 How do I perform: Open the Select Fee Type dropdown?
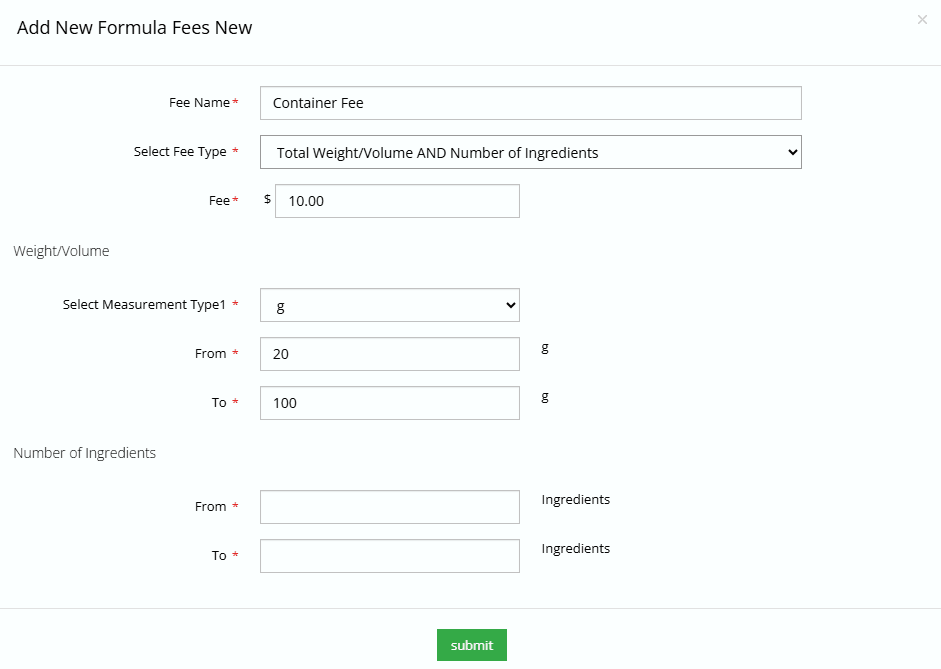pos(531,152)
